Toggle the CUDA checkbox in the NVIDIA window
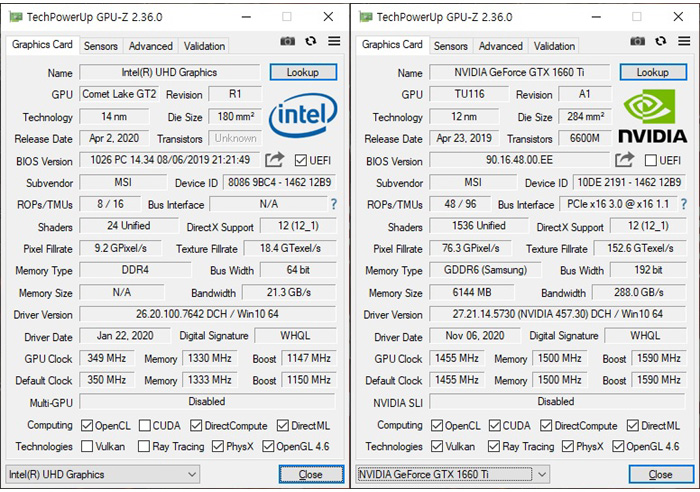 (494, 425)
